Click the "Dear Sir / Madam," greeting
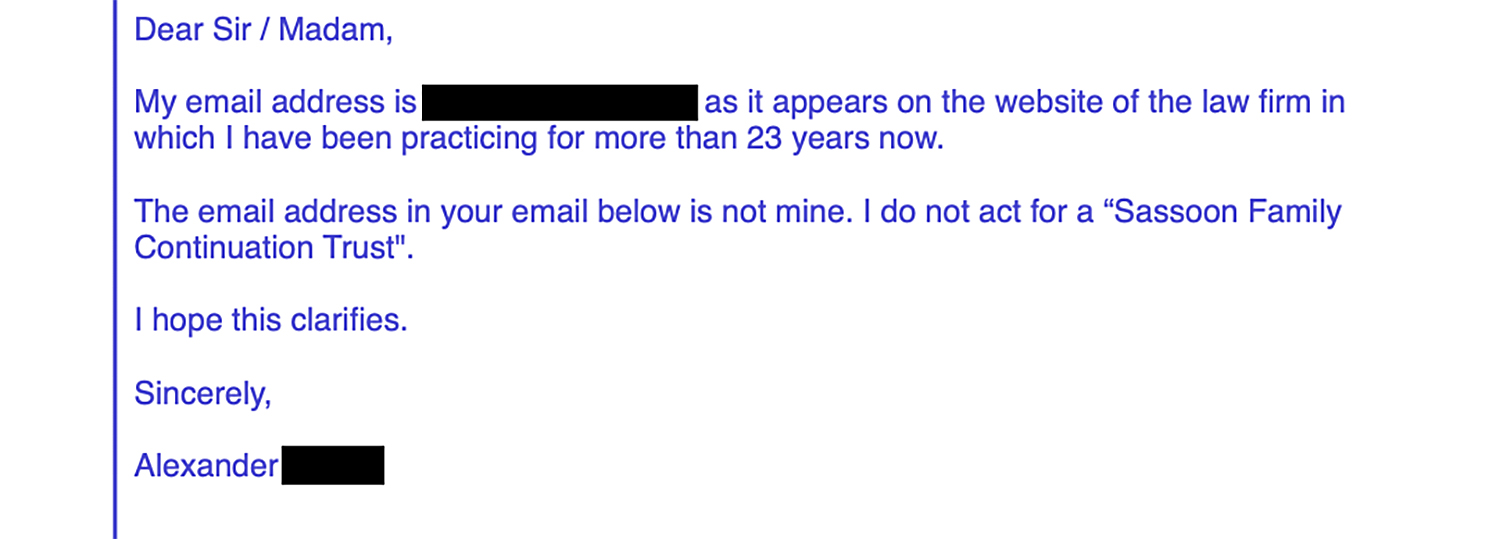Screen dimensions: 1496x539 [263, 29]
